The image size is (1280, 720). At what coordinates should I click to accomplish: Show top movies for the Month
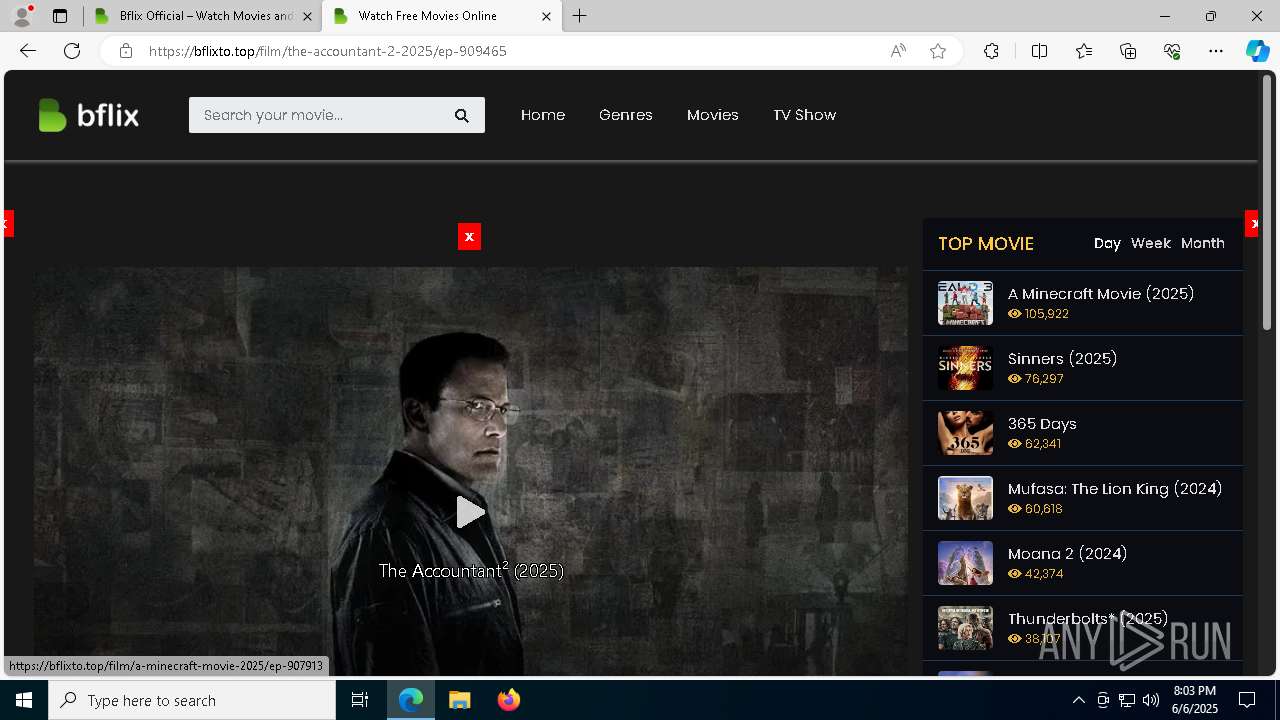pos(1203,243)
